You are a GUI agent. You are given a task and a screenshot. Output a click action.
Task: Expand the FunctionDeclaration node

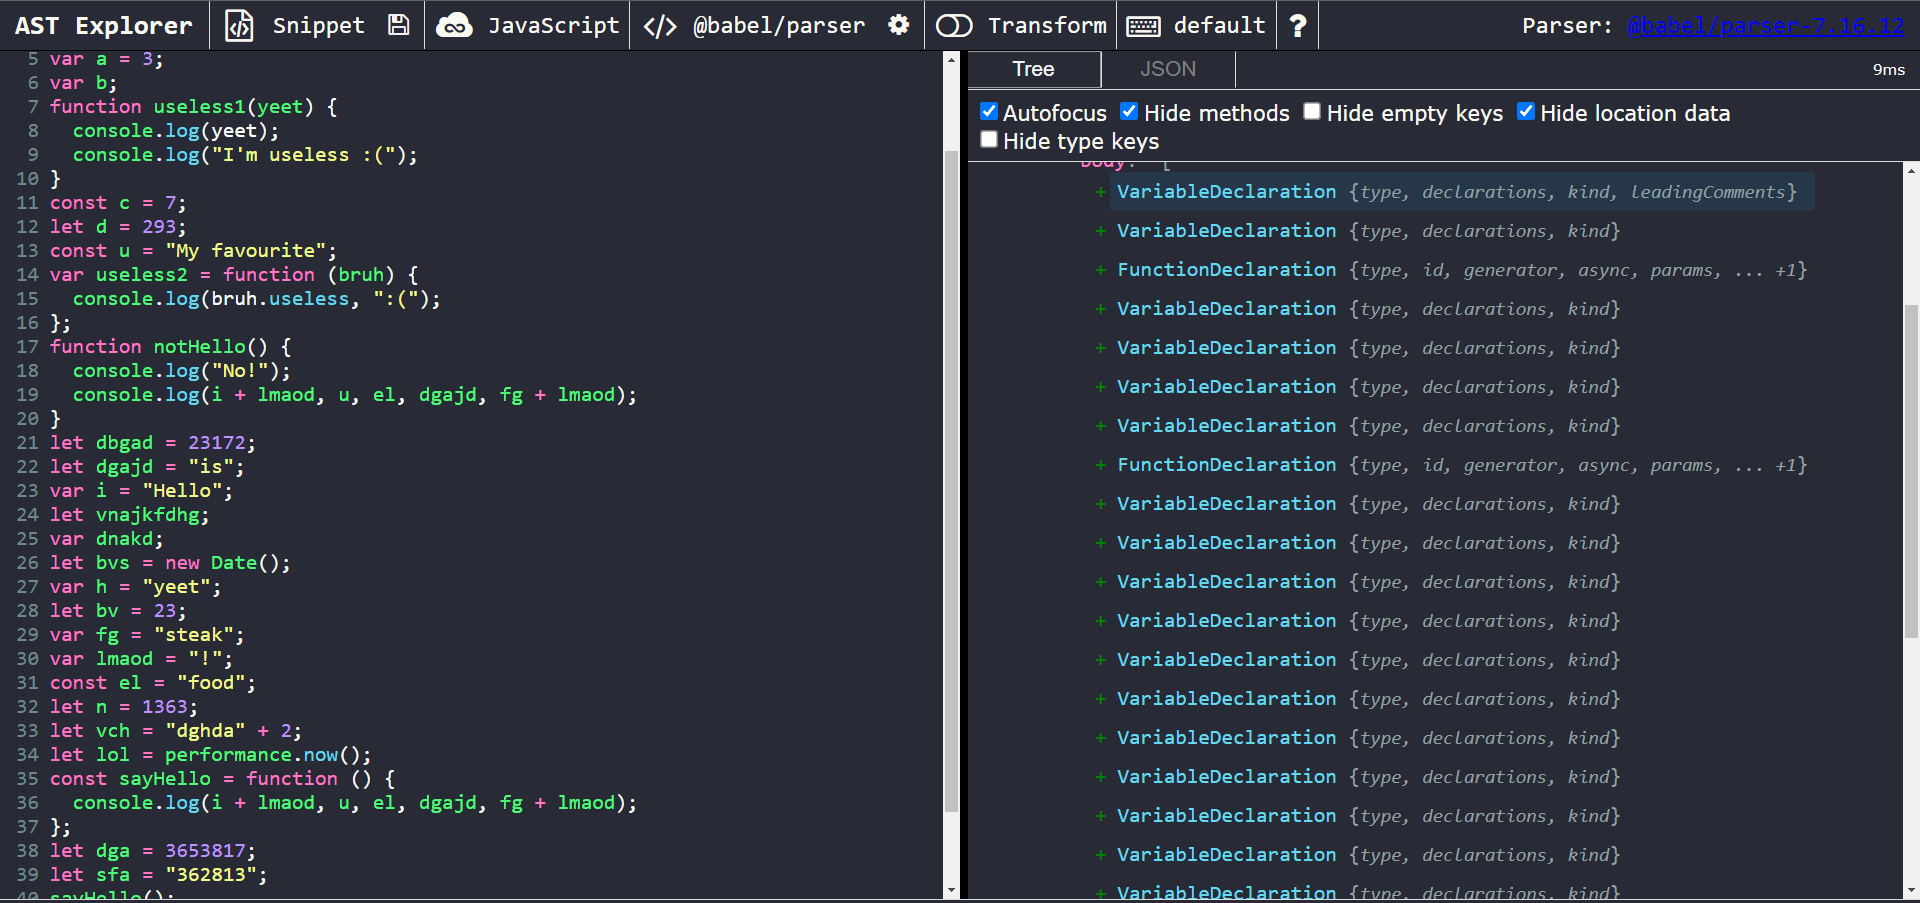click(1099, 270)
